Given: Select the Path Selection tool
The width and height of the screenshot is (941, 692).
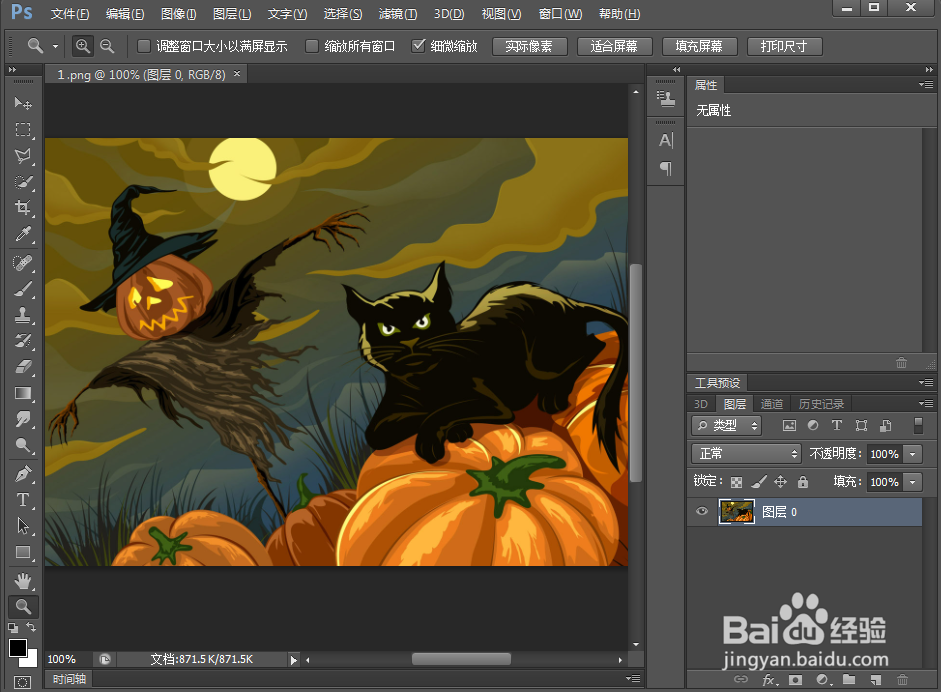Looking at the screenshot, I should 23,526.
